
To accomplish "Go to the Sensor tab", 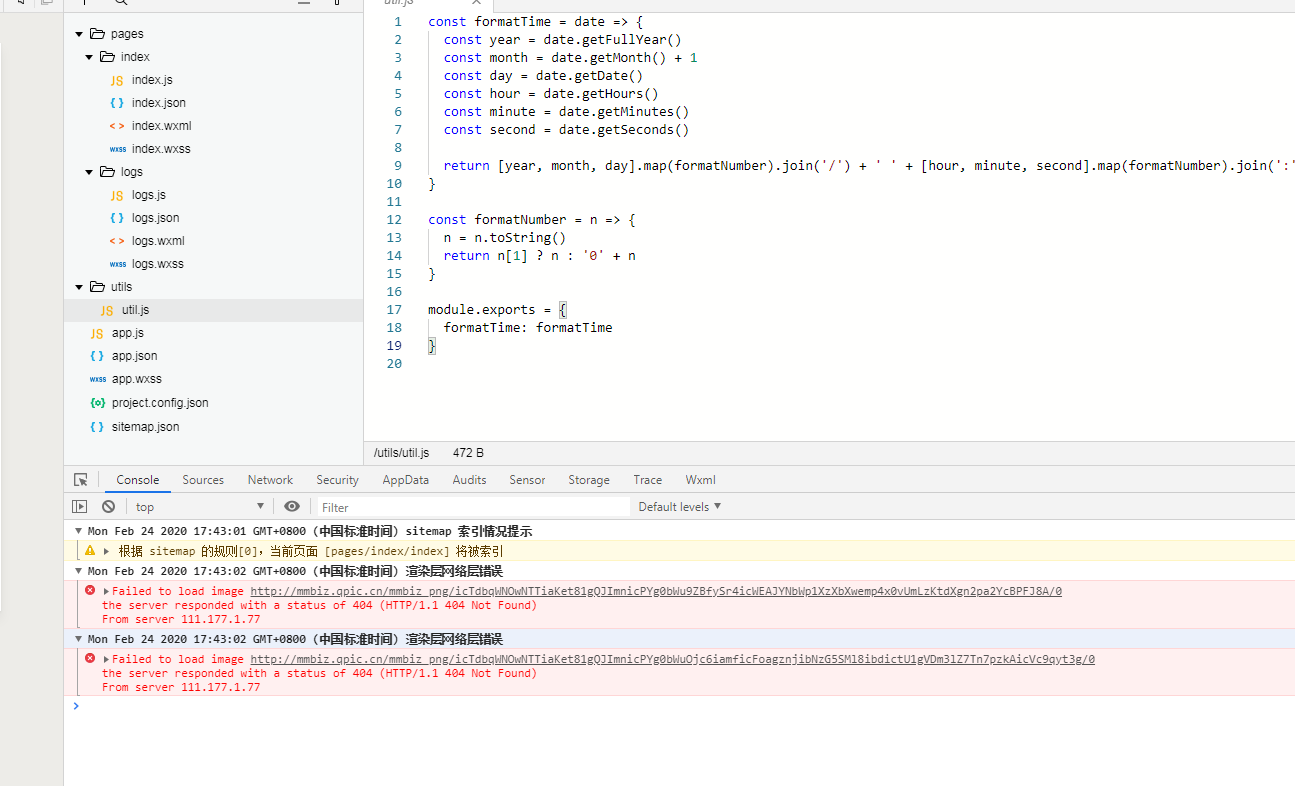I will [x=528, y=480].
